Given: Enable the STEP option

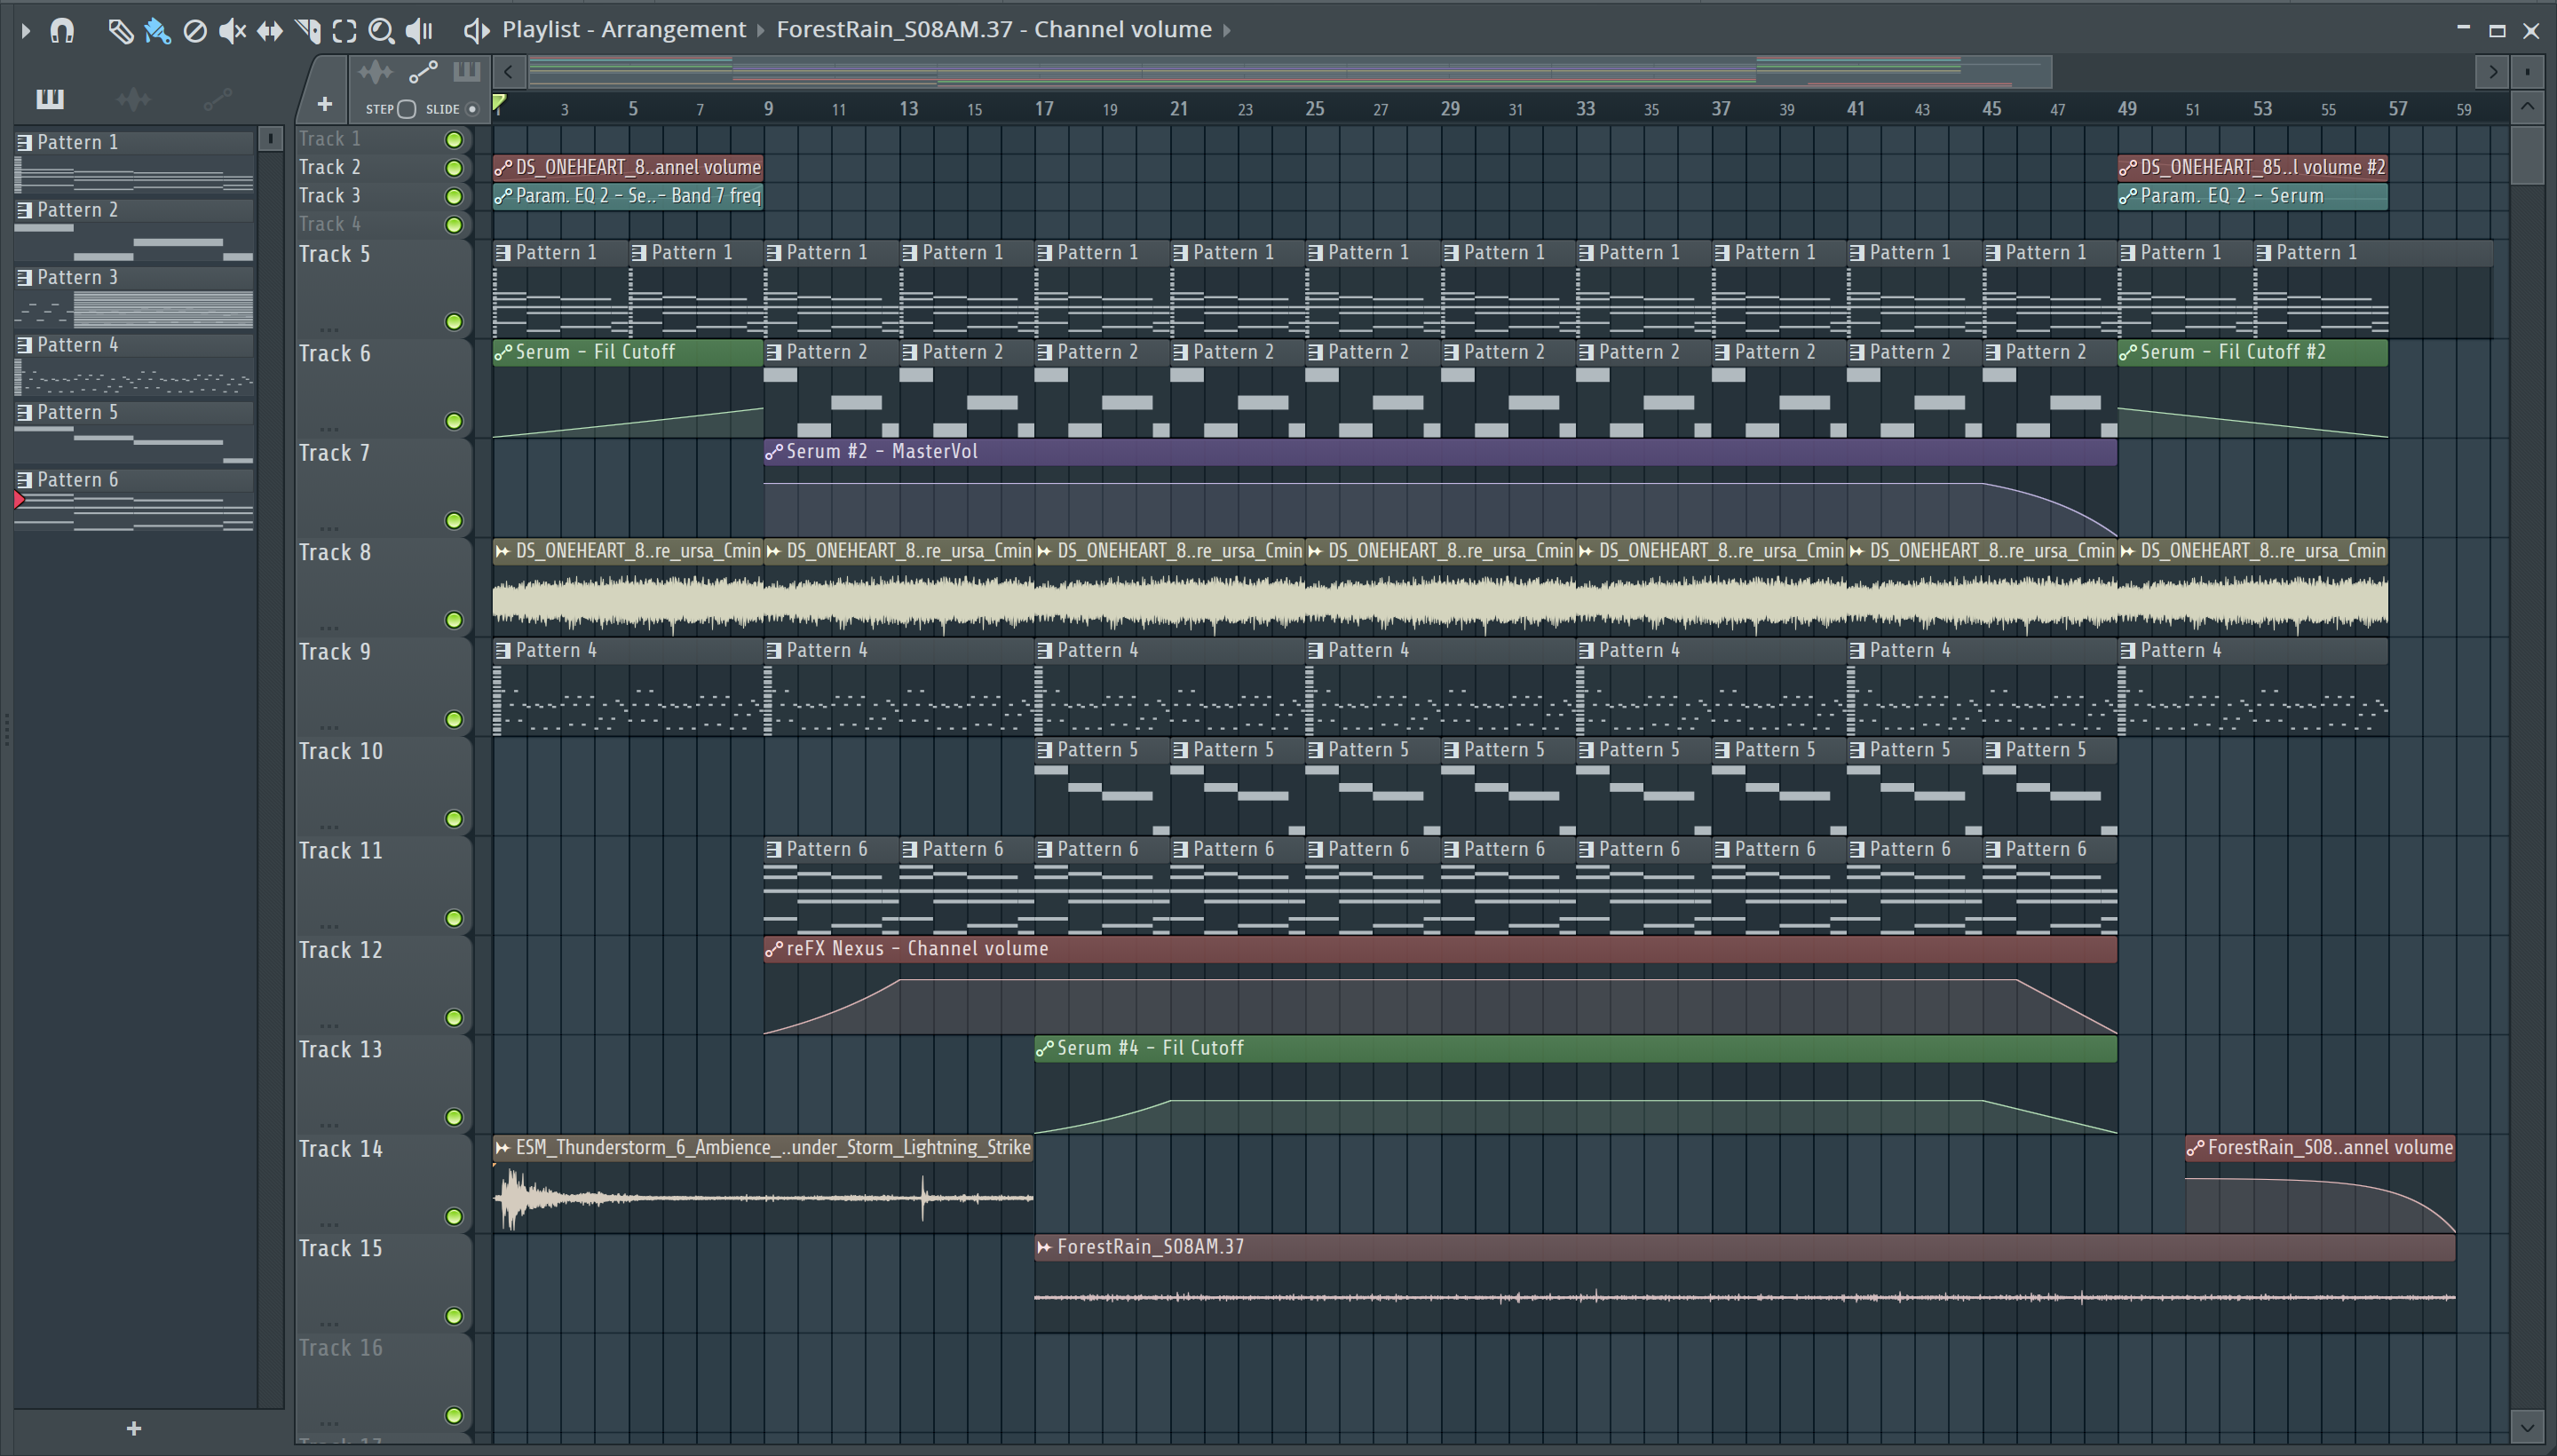Looking at the screenshot, I should (x=406, y=109).
